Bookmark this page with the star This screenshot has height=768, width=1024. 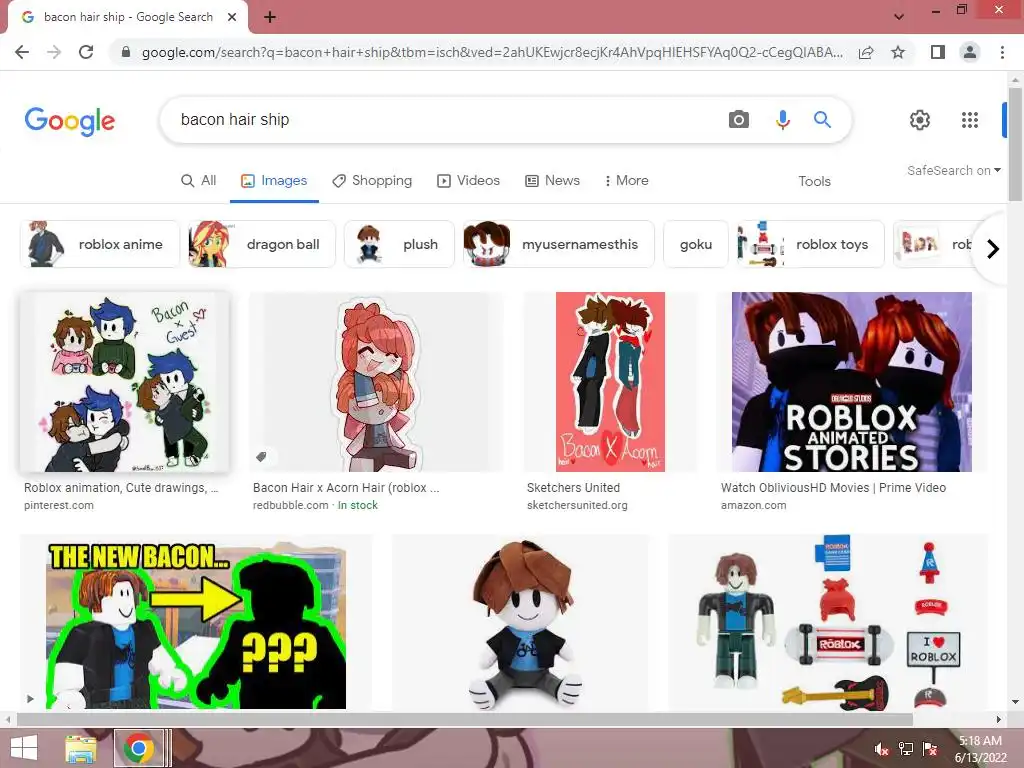click(x=898, y=52)
